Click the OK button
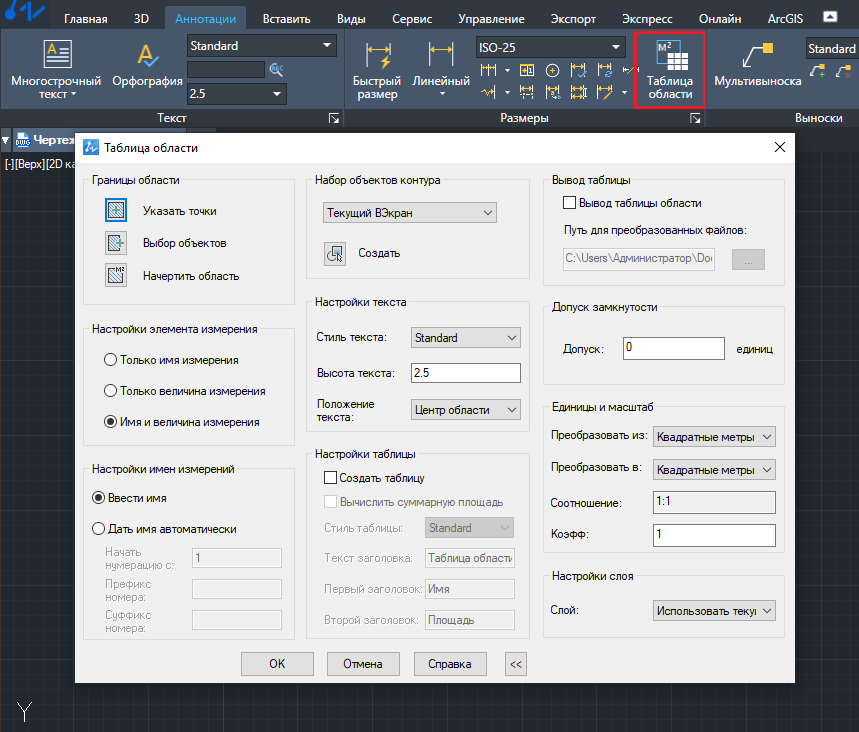Viewport: 859px width, 732px height. pos(277,664)
